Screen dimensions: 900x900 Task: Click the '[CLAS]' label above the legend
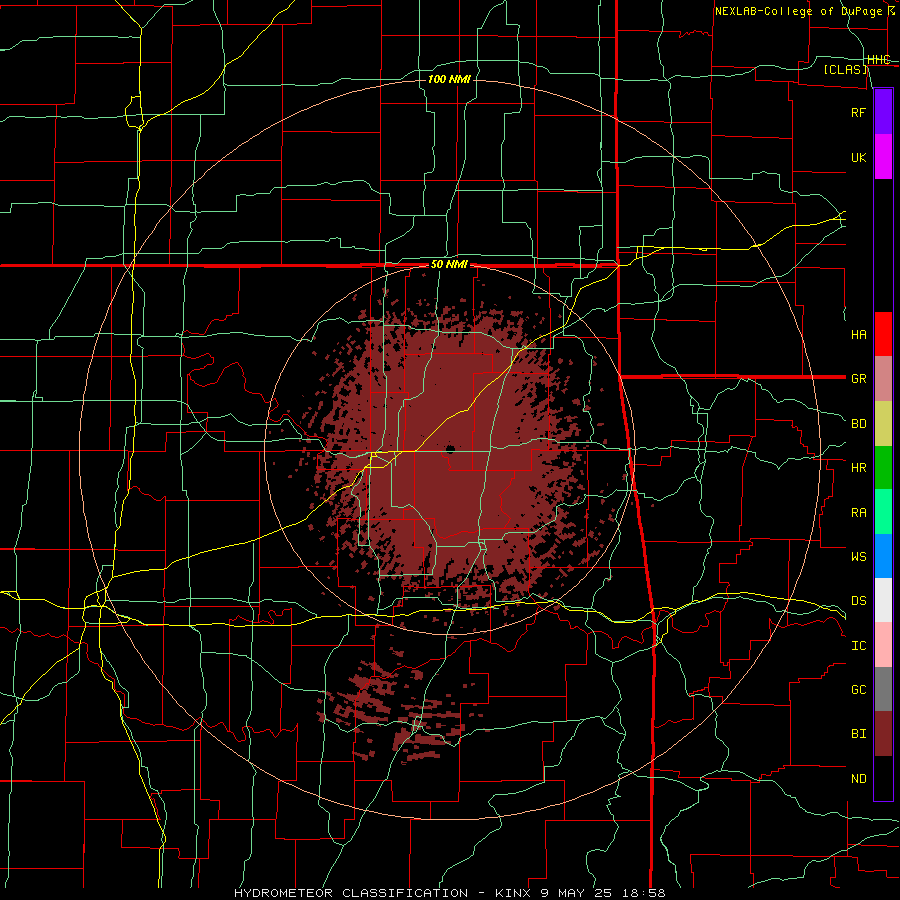click(845, 69)
